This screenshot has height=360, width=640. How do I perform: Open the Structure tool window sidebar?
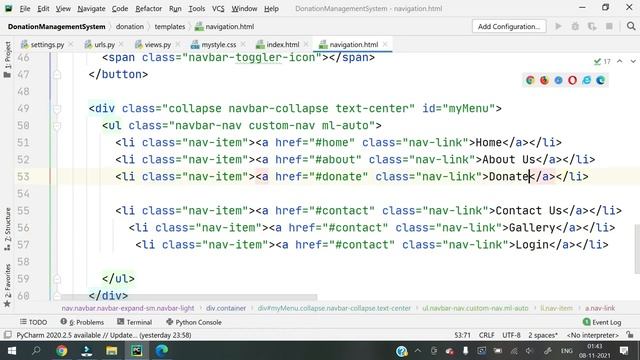[x=7, y=229]
